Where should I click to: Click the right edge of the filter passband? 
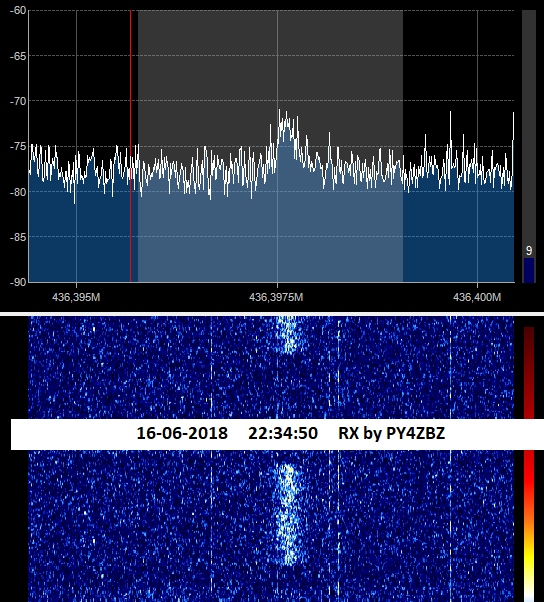[403, 146]
